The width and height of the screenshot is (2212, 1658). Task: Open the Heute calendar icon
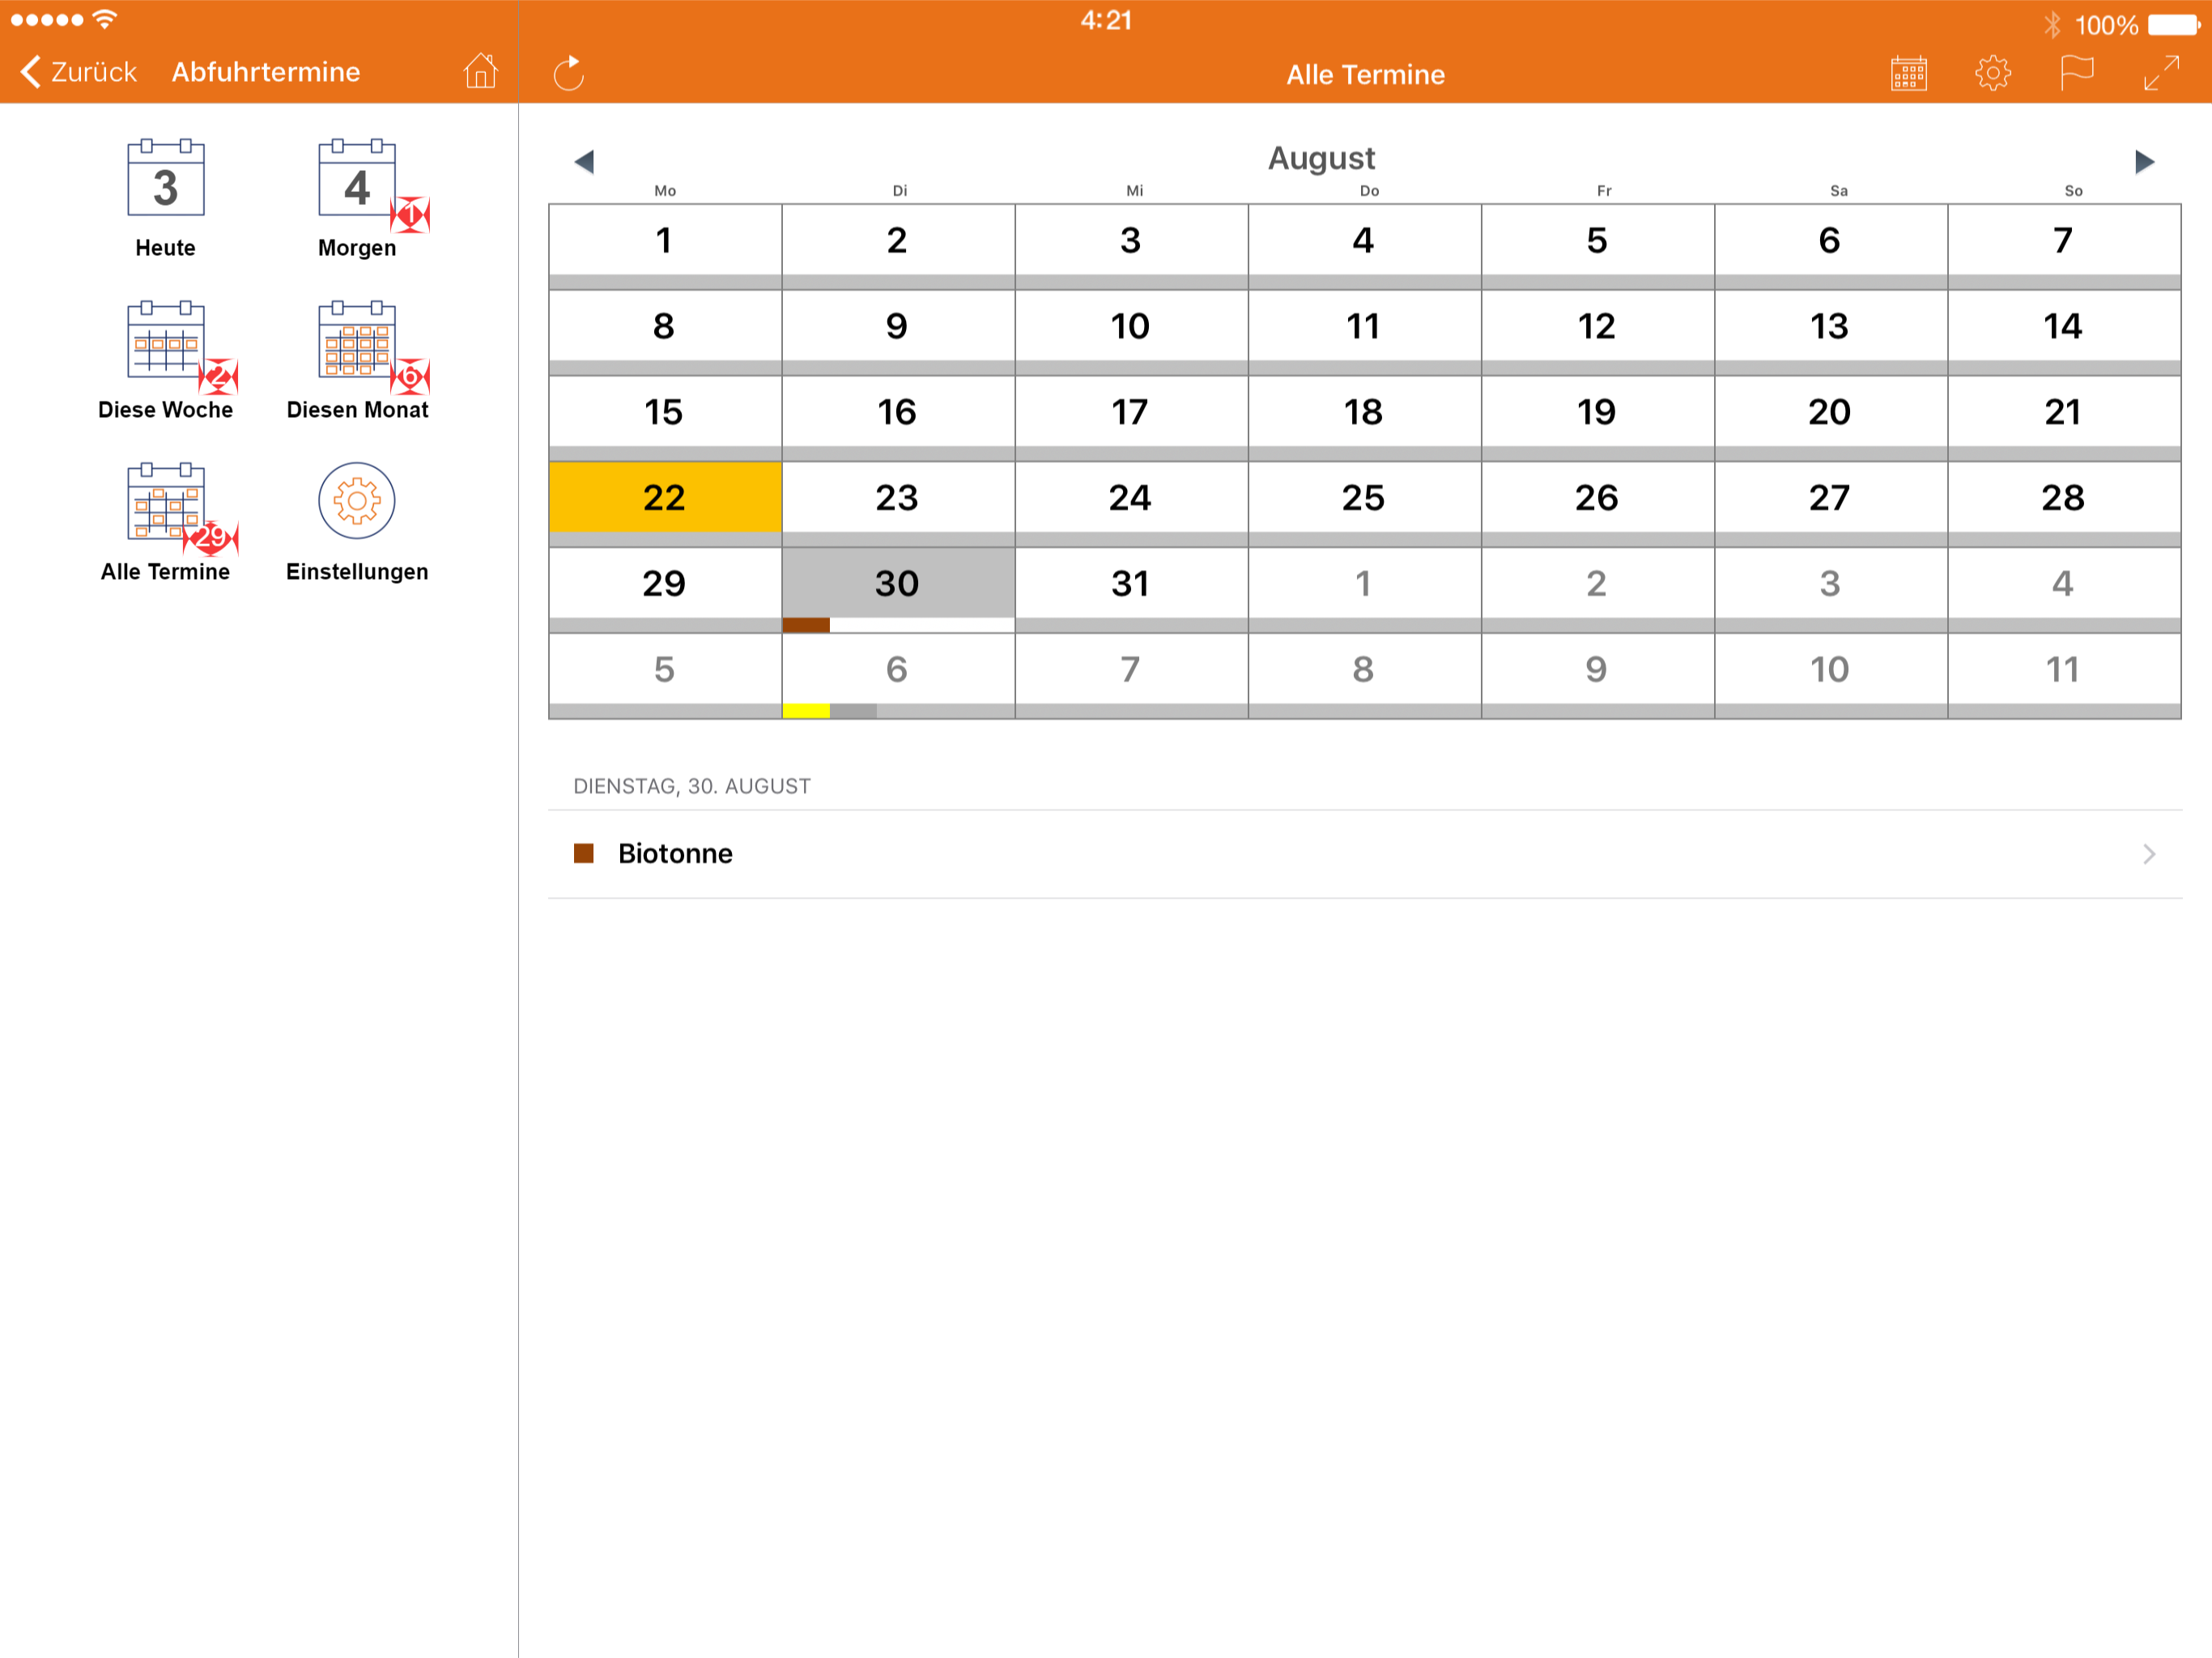click(165, 179)
